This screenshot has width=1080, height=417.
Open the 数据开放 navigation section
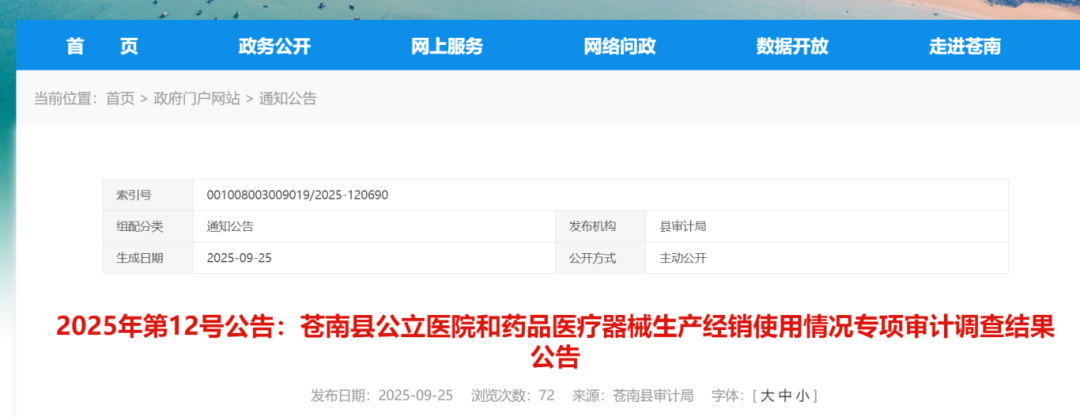[x=792, y=46]
